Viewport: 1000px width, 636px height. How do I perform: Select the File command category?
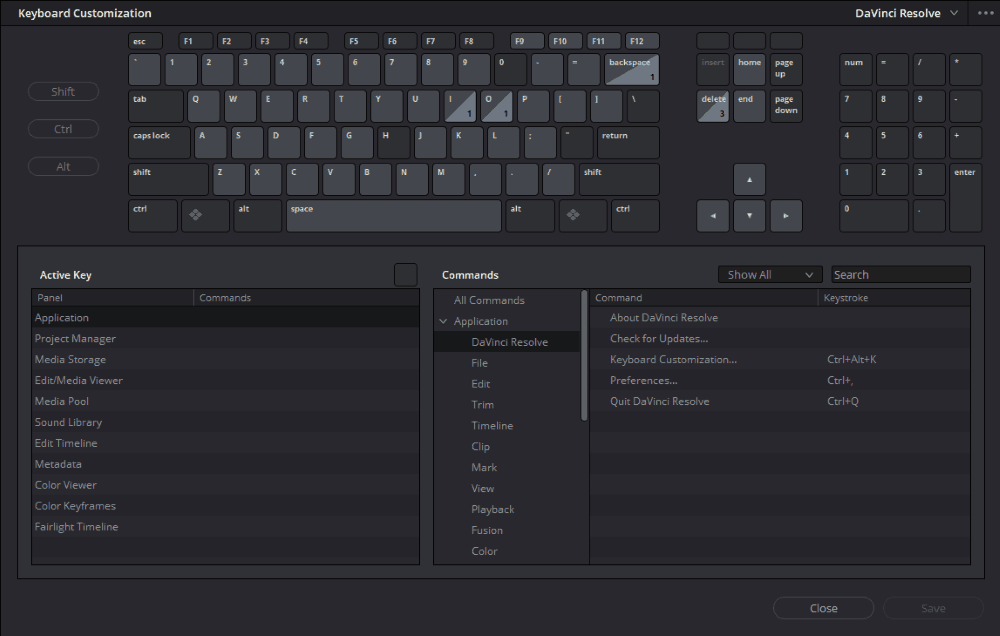480,363
